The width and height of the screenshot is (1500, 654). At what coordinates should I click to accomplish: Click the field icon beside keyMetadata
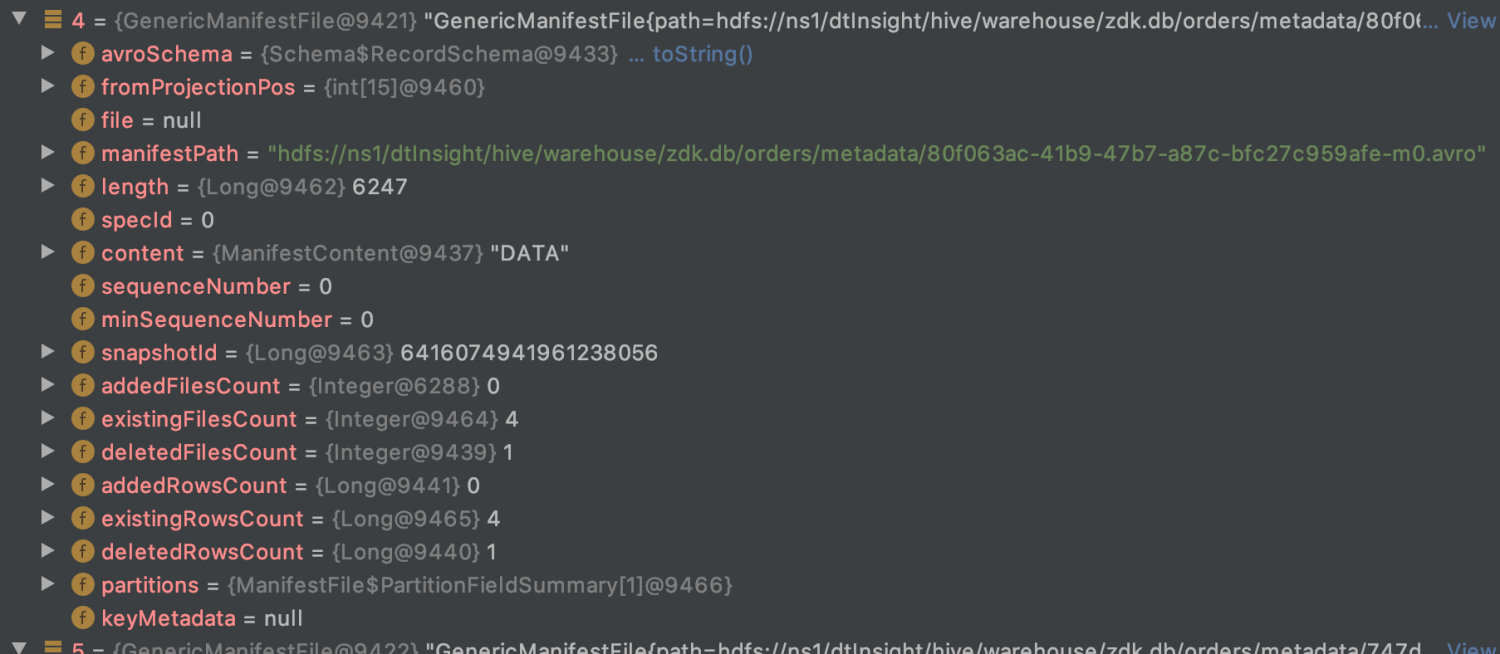click(83, 618)
